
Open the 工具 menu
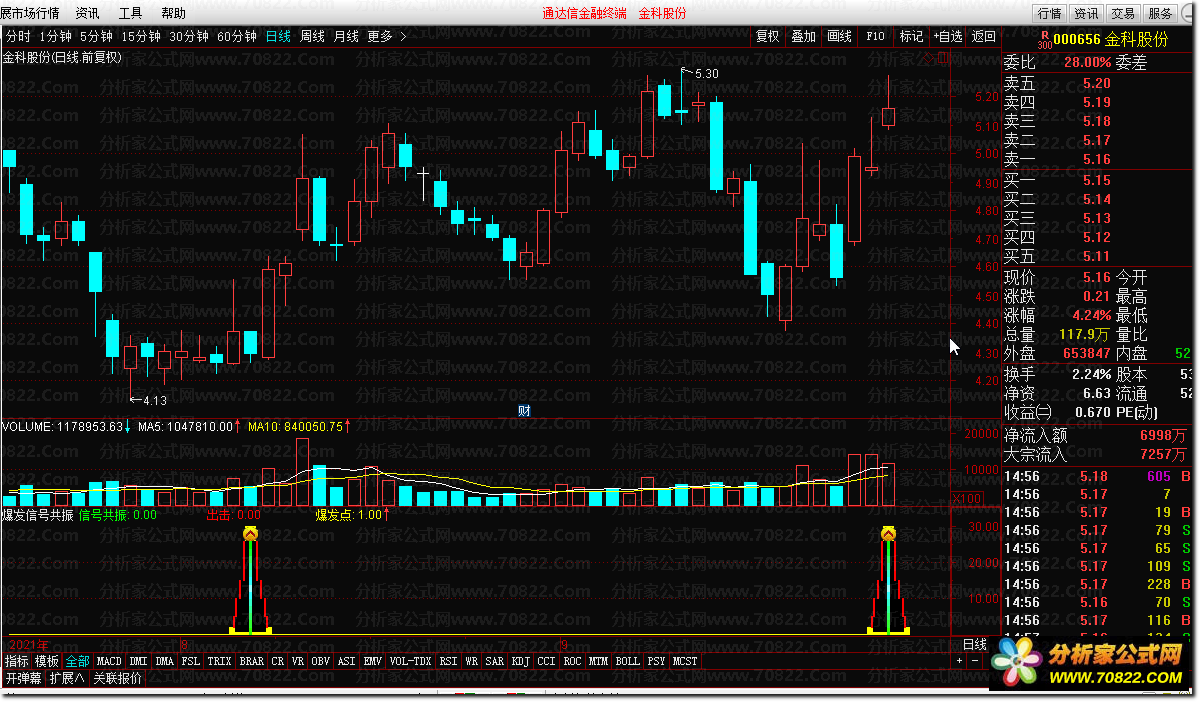(130, 13)
